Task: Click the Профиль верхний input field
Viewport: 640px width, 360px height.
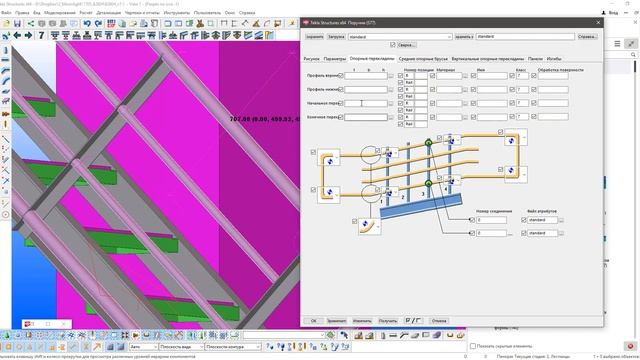Action: click(x=366, y=76)
